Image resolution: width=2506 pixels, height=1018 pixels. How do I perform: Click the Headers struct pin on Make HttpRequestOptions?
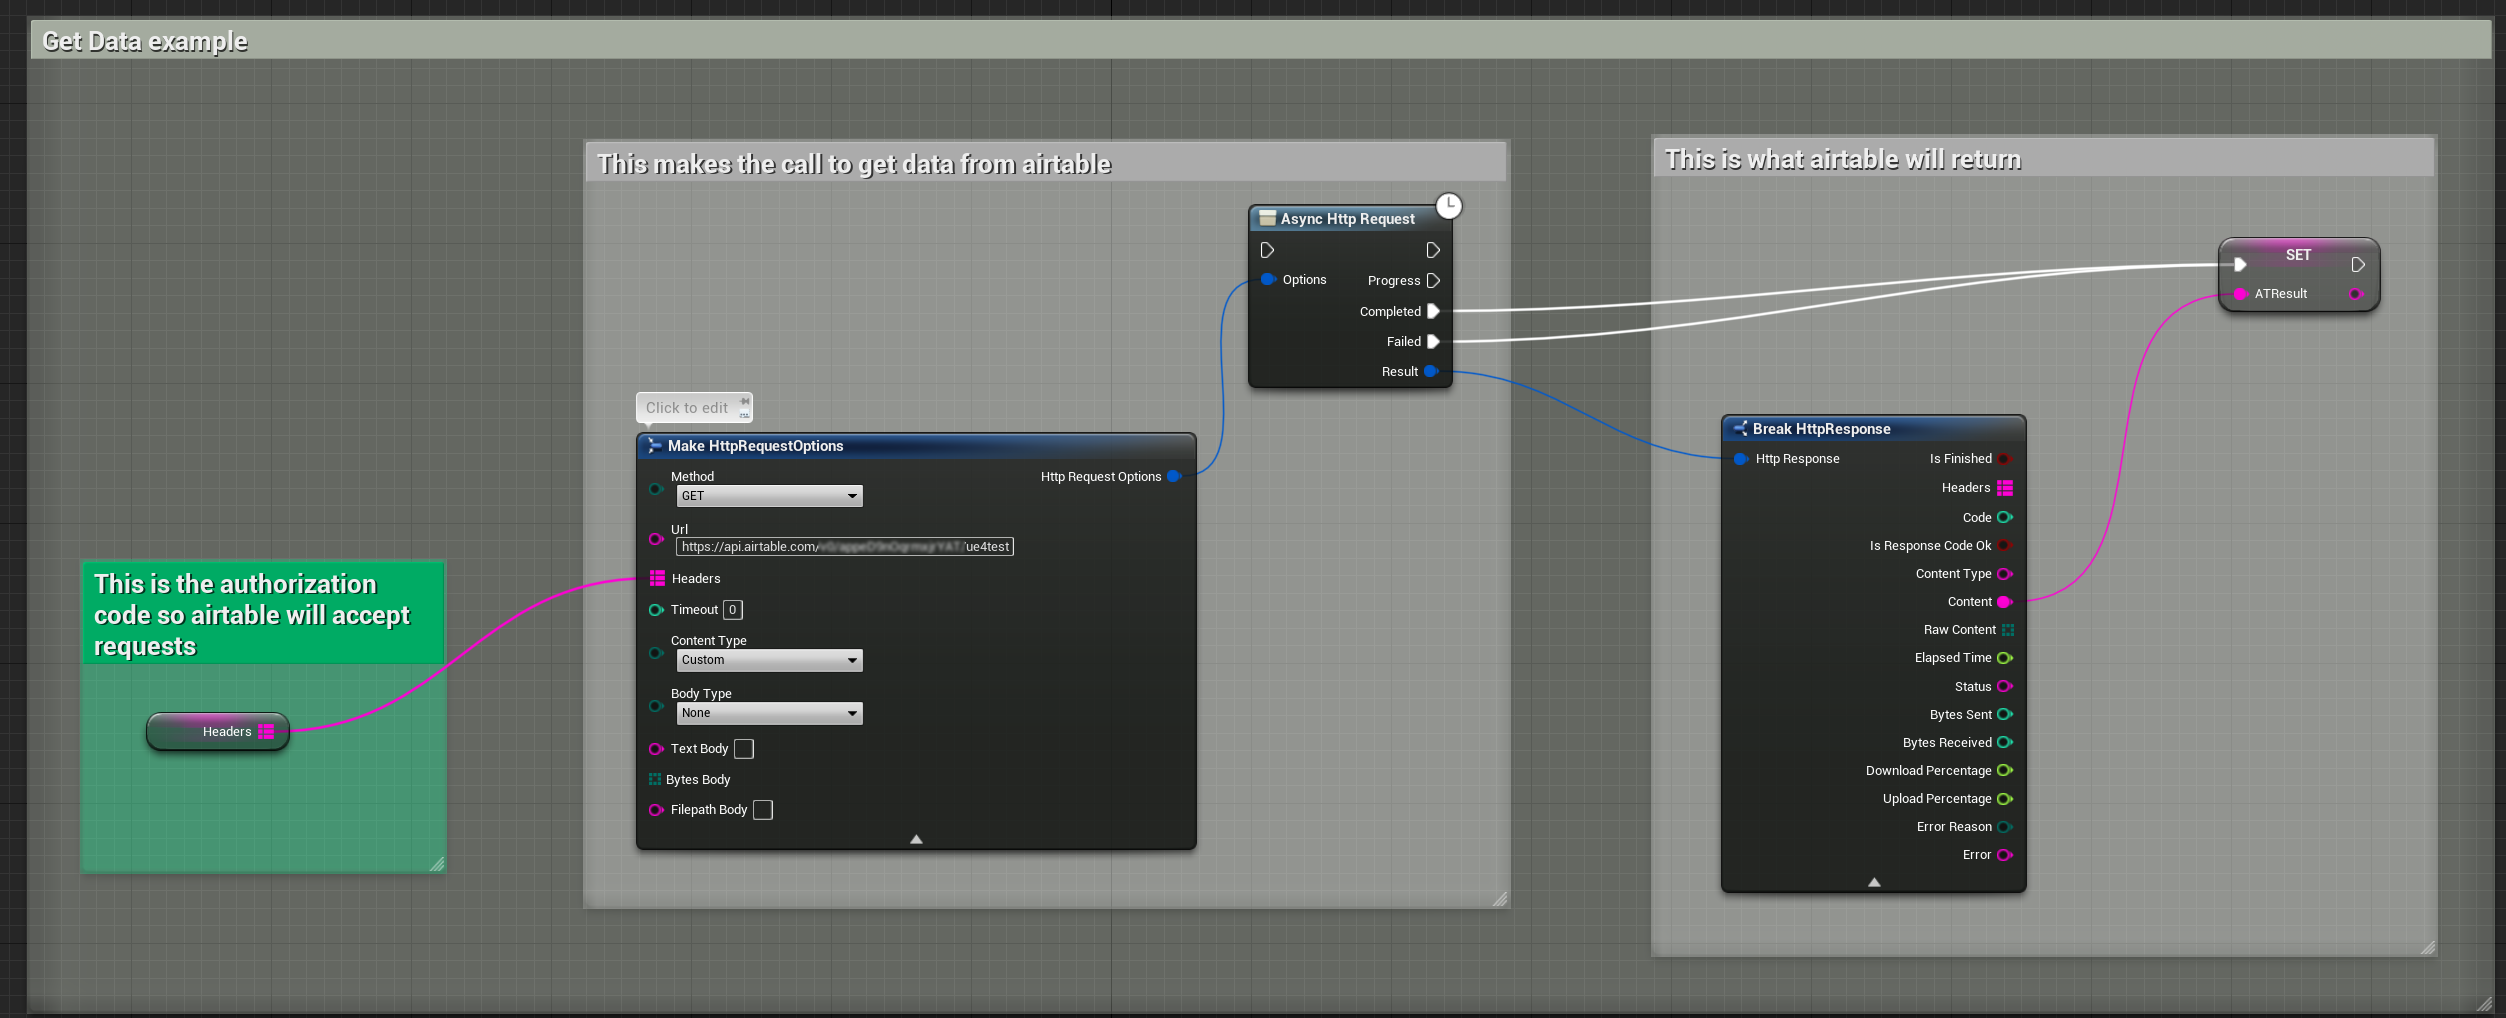point(657,578)
